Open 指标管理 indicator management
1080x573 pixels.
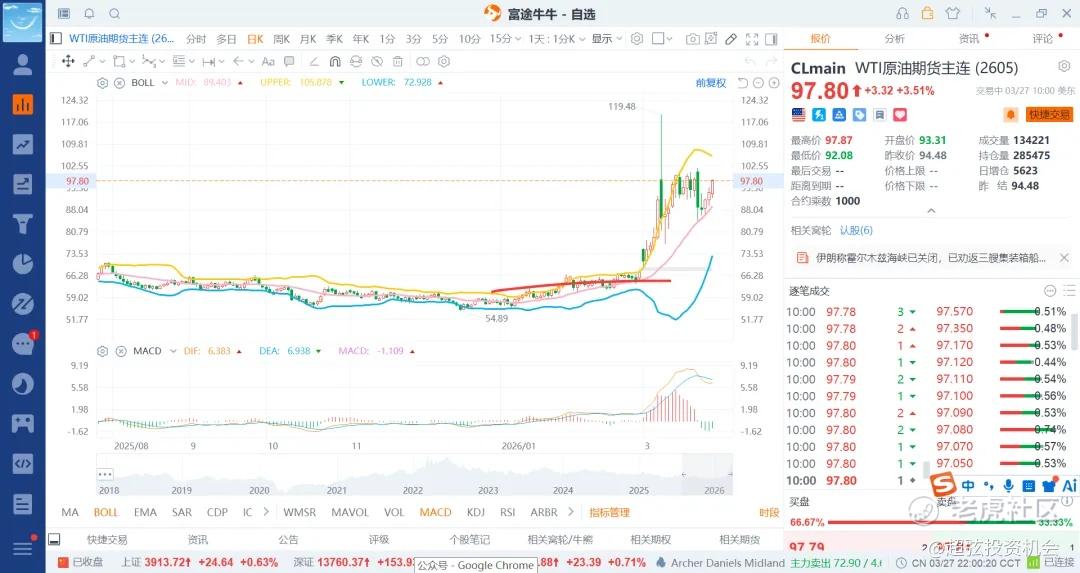coord(610,512)
